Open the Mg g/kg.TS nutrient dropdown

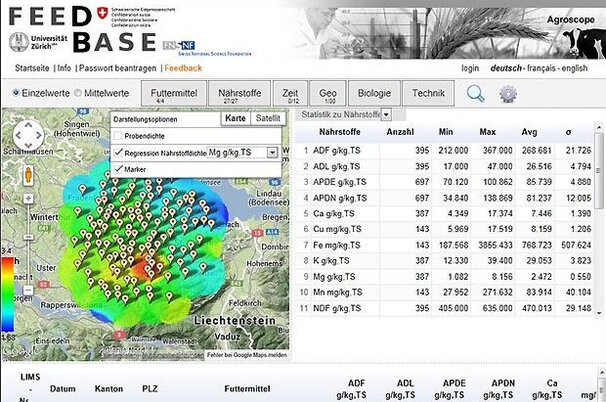click(243, 152)
